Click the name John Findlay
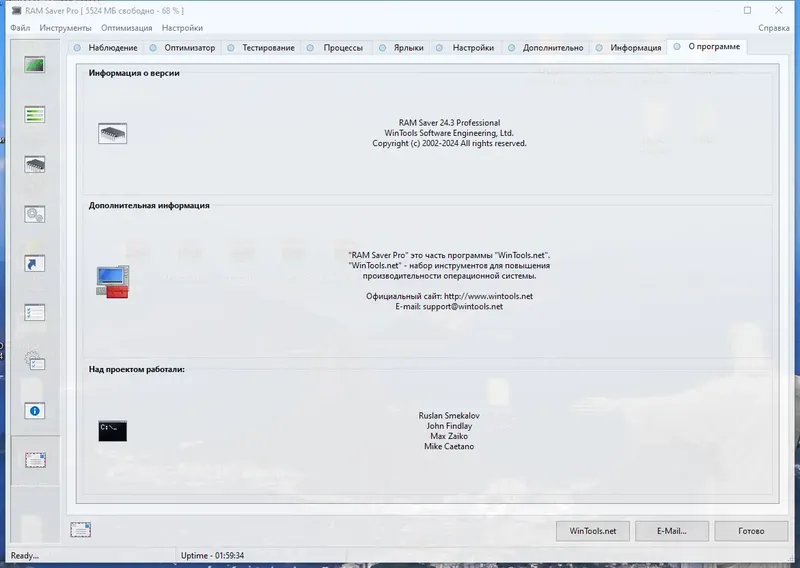Screen dimensions: 800x568 (x=449, y=426)
